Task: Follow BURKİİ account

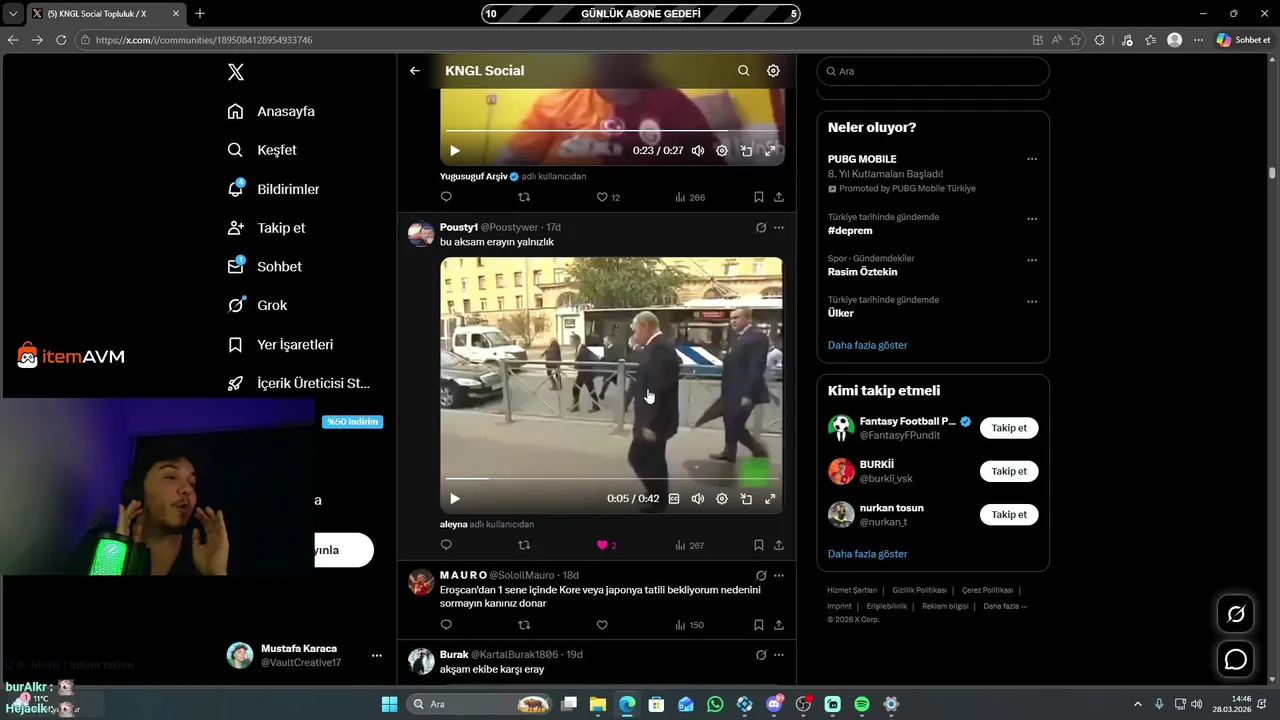Action: [1009, 471]
